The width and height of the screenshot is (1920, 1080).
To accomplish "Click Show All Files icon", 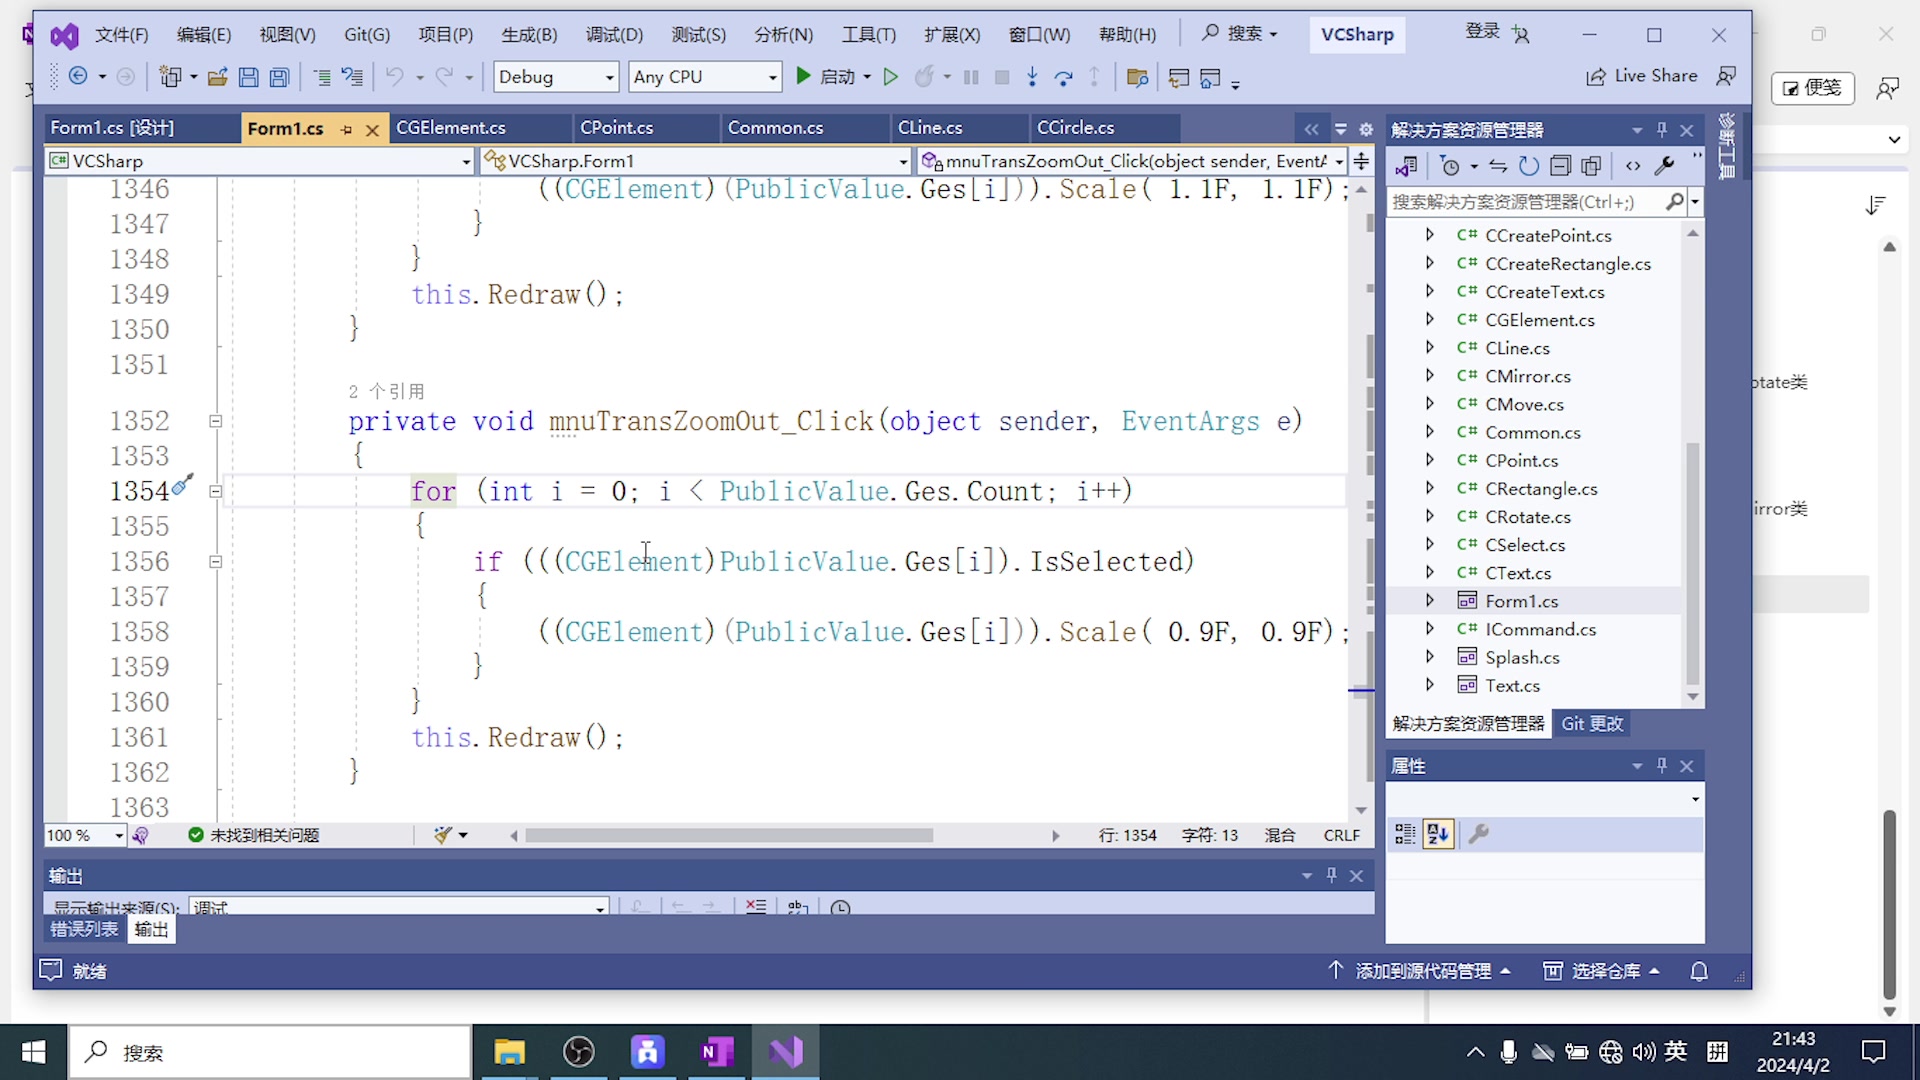I will 1591,166.
